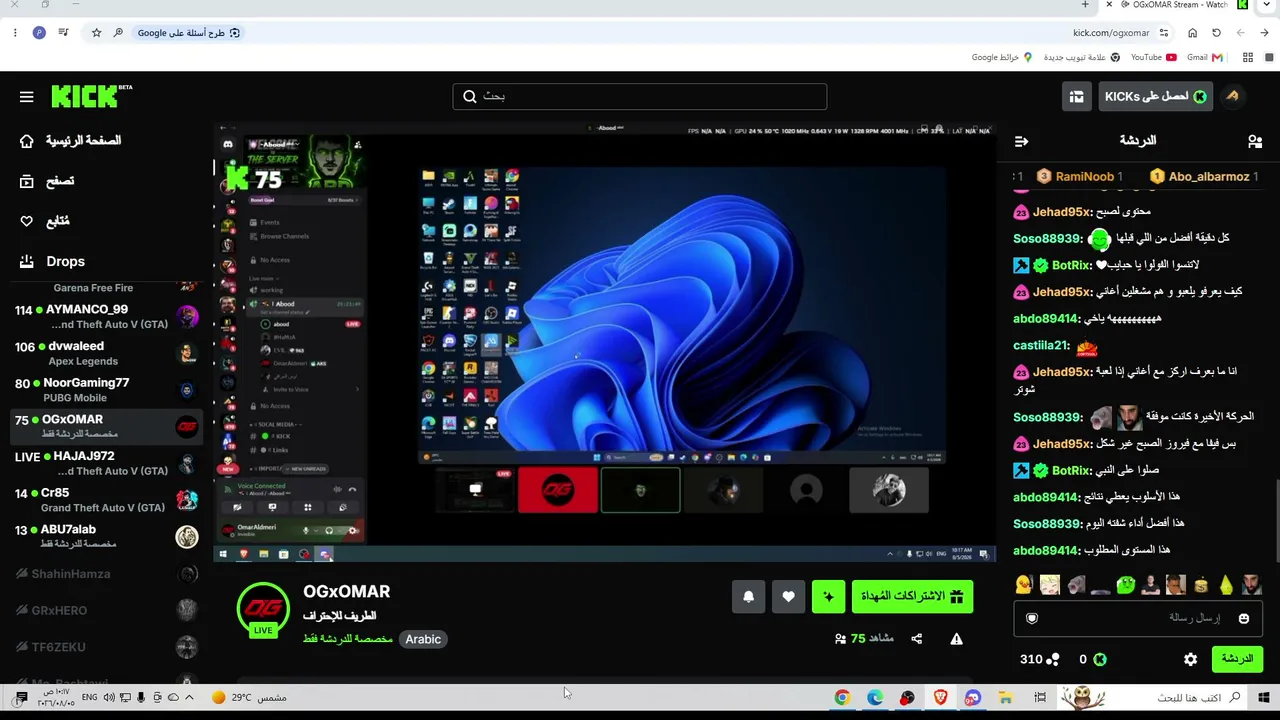Open HAJAJ972 live channel in sidebar
This screenshot has height=720, width=1280.
(106, 463)
